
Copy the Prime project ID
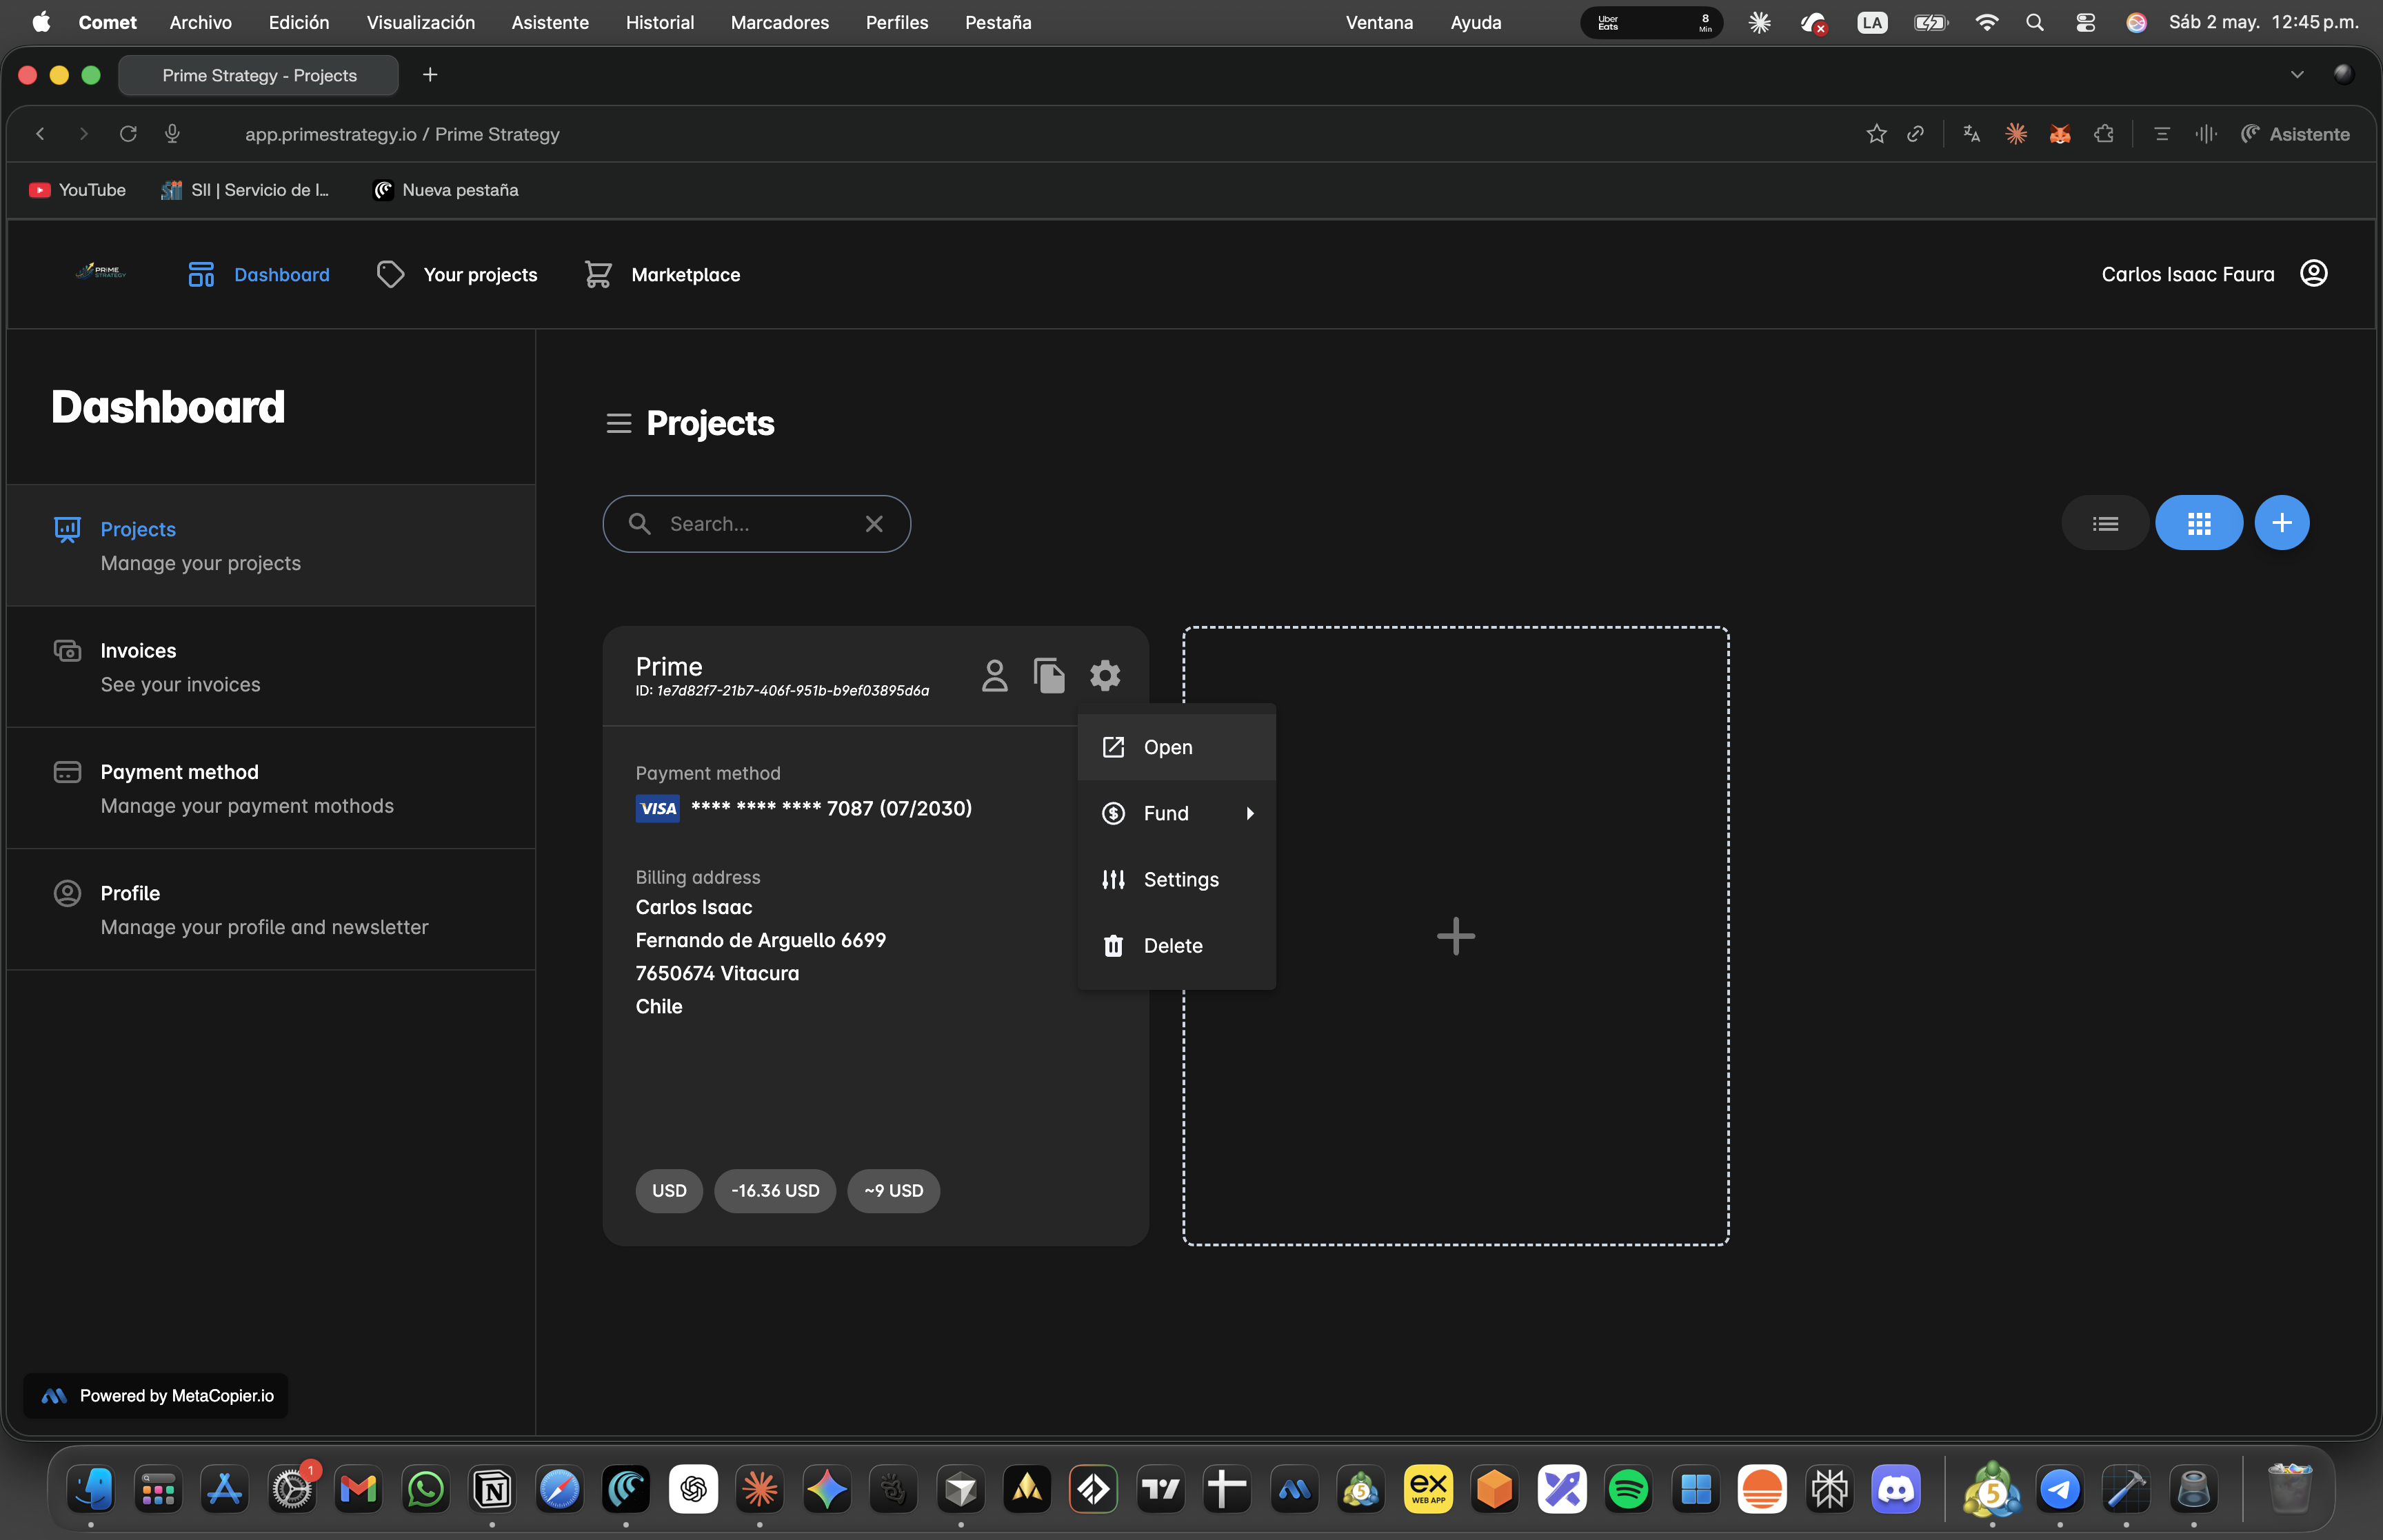point(1049,676)
